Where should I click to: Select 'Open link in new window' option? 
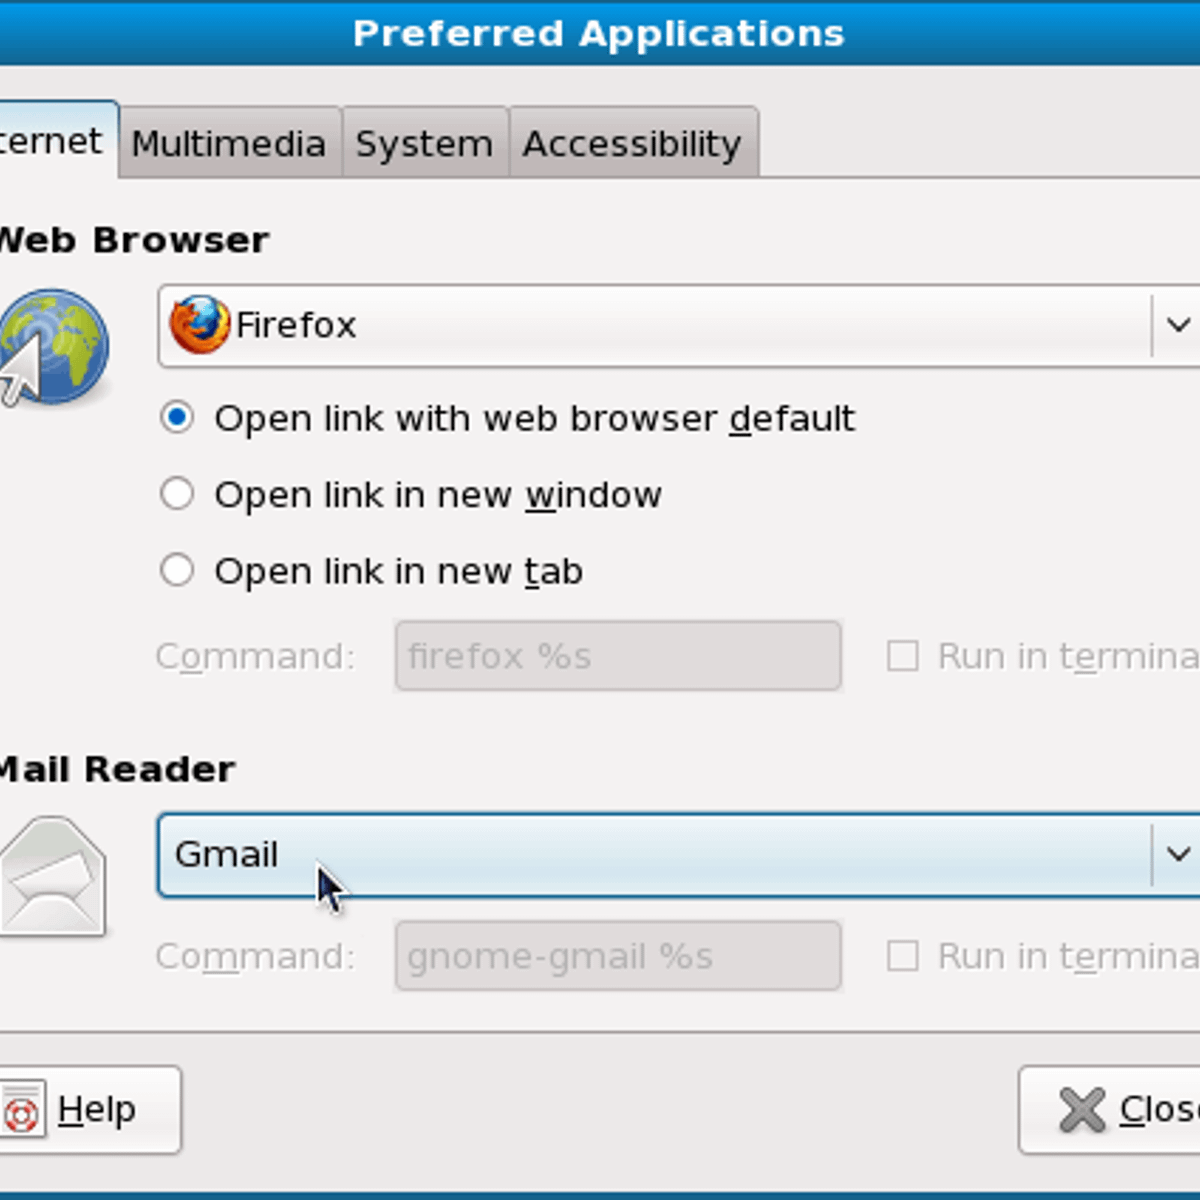(x=177, y=494)
